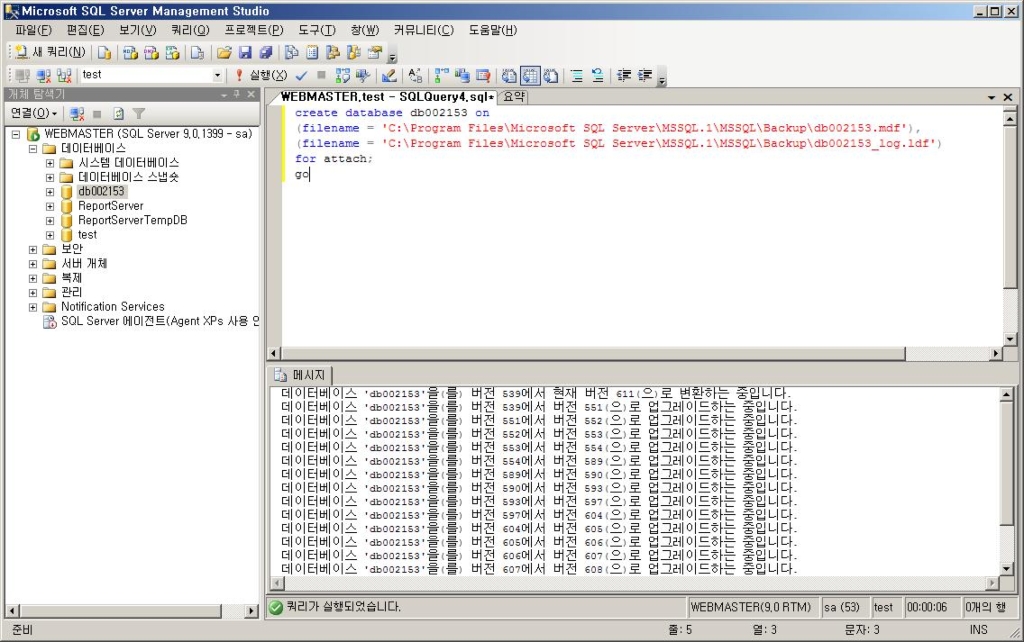Toggle Include Actual Execution Plan
Viewport: 1024px width, 642px height.
pyautogui.click(x=442, y=76)
